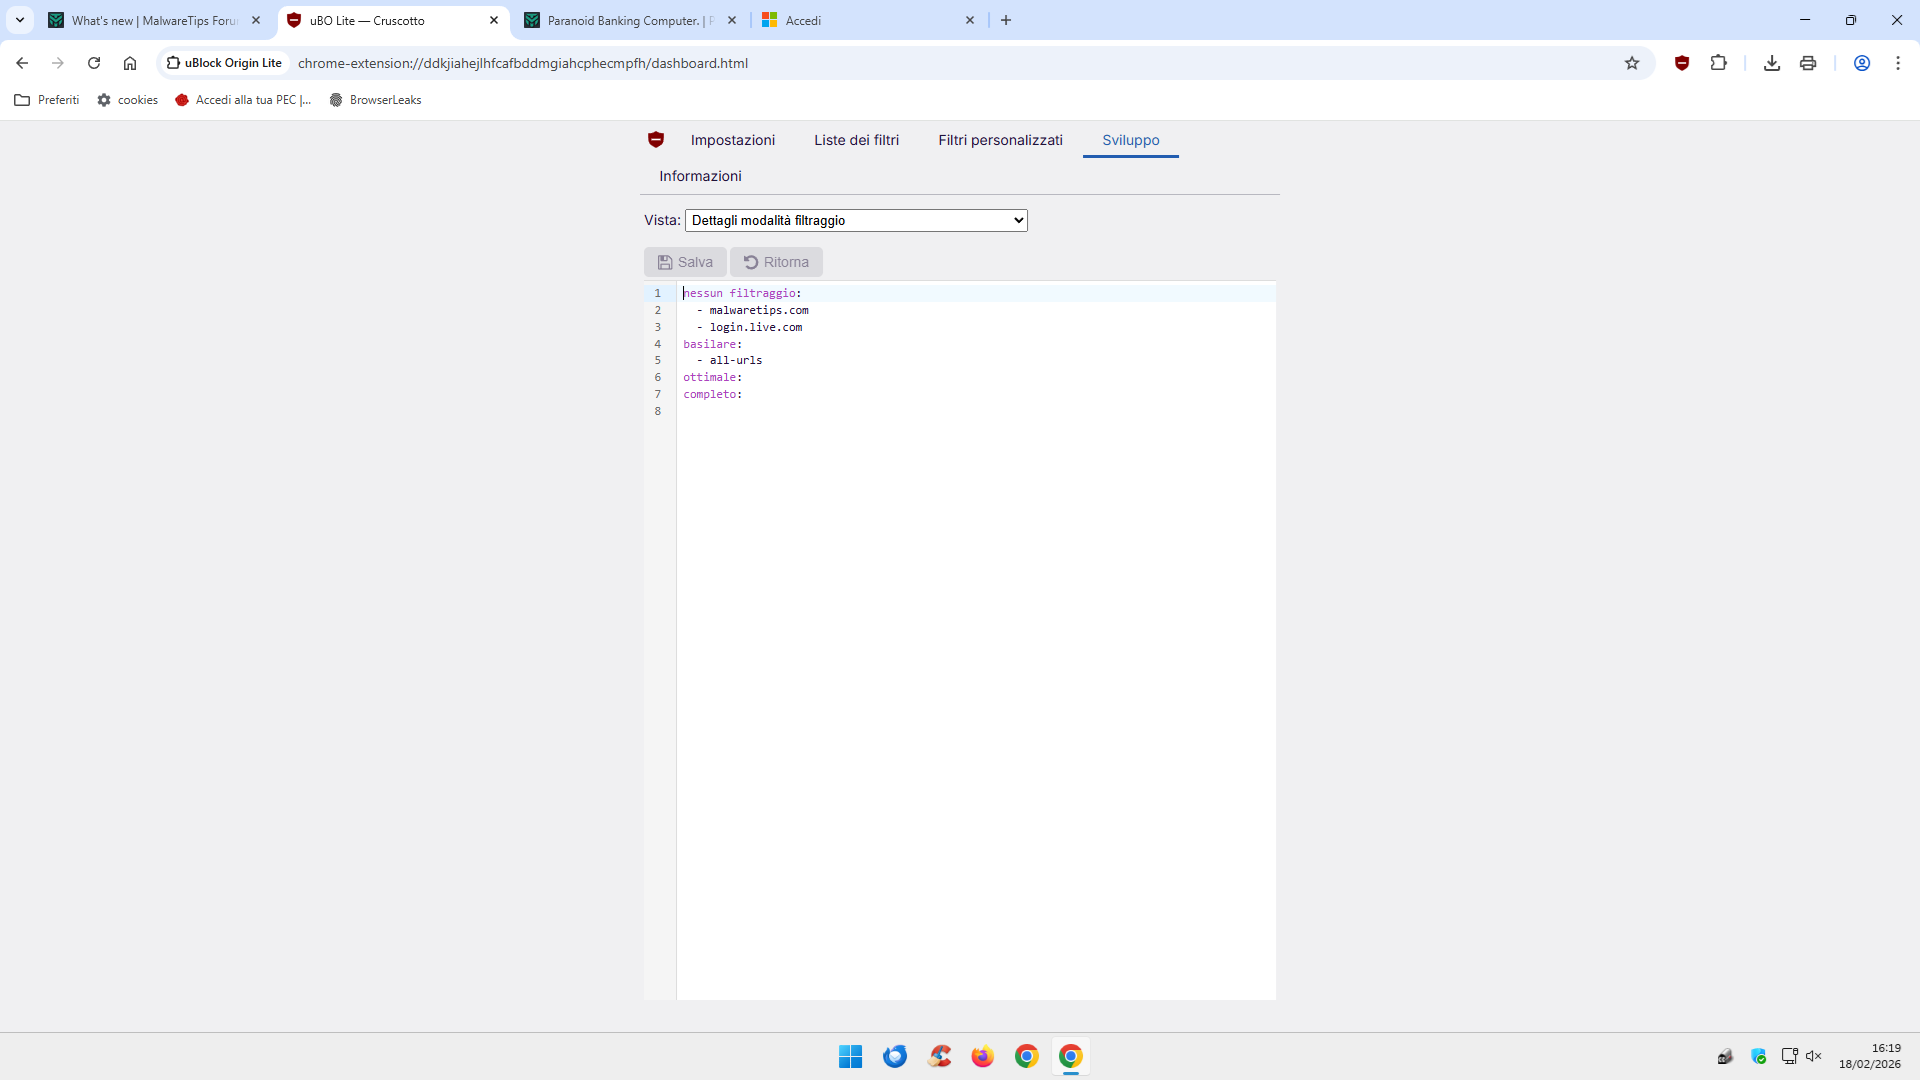Open the Windows Security tray icon

[1759, 1056]
